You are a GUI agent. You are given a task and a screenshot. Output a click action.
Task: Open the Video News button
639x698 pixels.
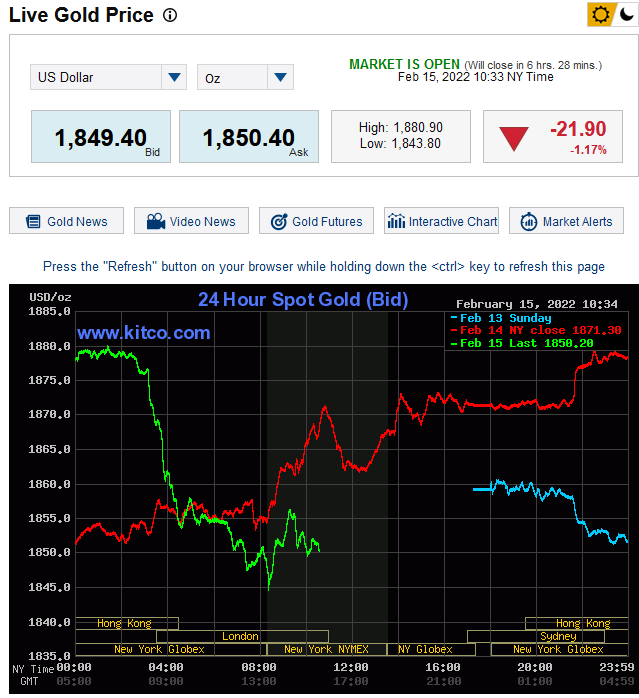click(x=191, y=221)
